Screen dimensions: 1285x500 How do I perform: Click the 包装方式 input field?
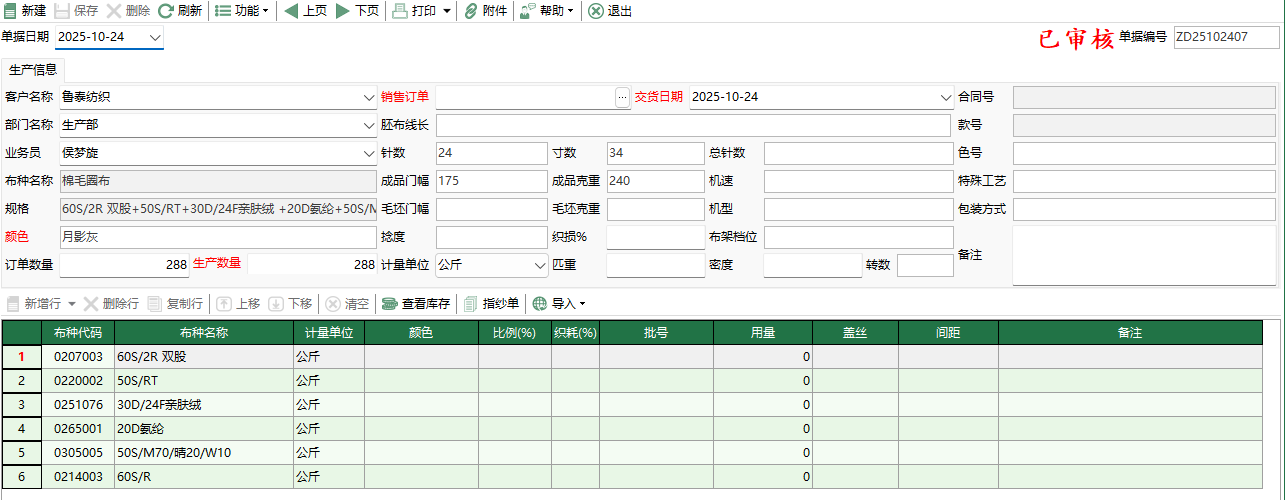click(1145, 209)
